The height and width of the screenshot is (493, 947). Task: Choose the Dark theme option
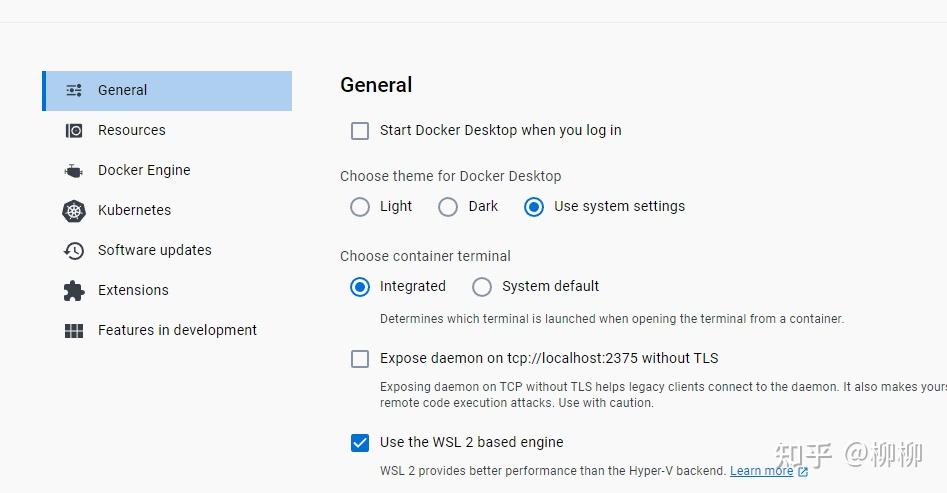447,206
